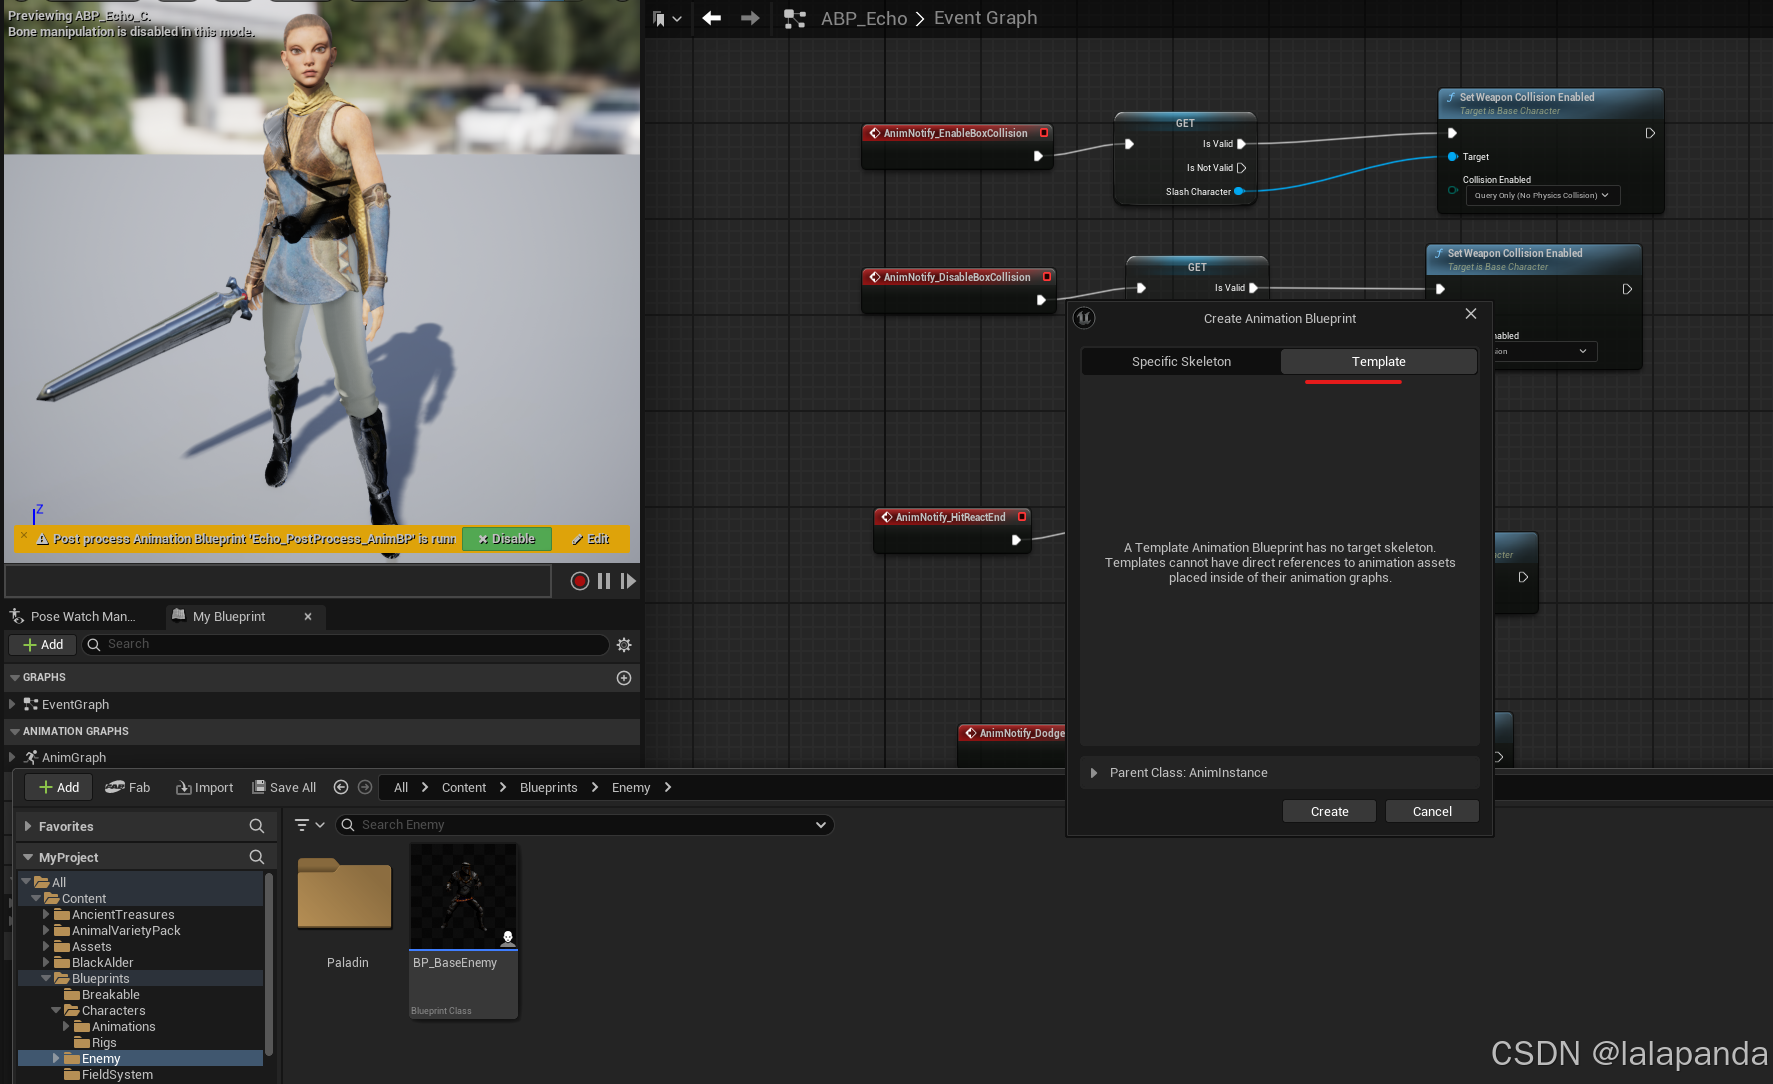Viewport: 1773px width, 1084px height.
Task: Select the AnimalVarietyPack folder in tree
Action: click(x=126, y=931)
